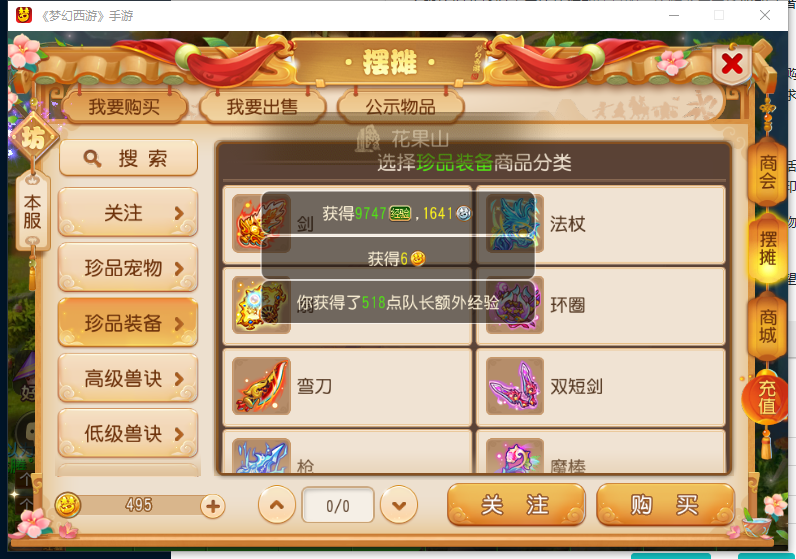Click the 关注 follow button at bottom

coord(516,505)
